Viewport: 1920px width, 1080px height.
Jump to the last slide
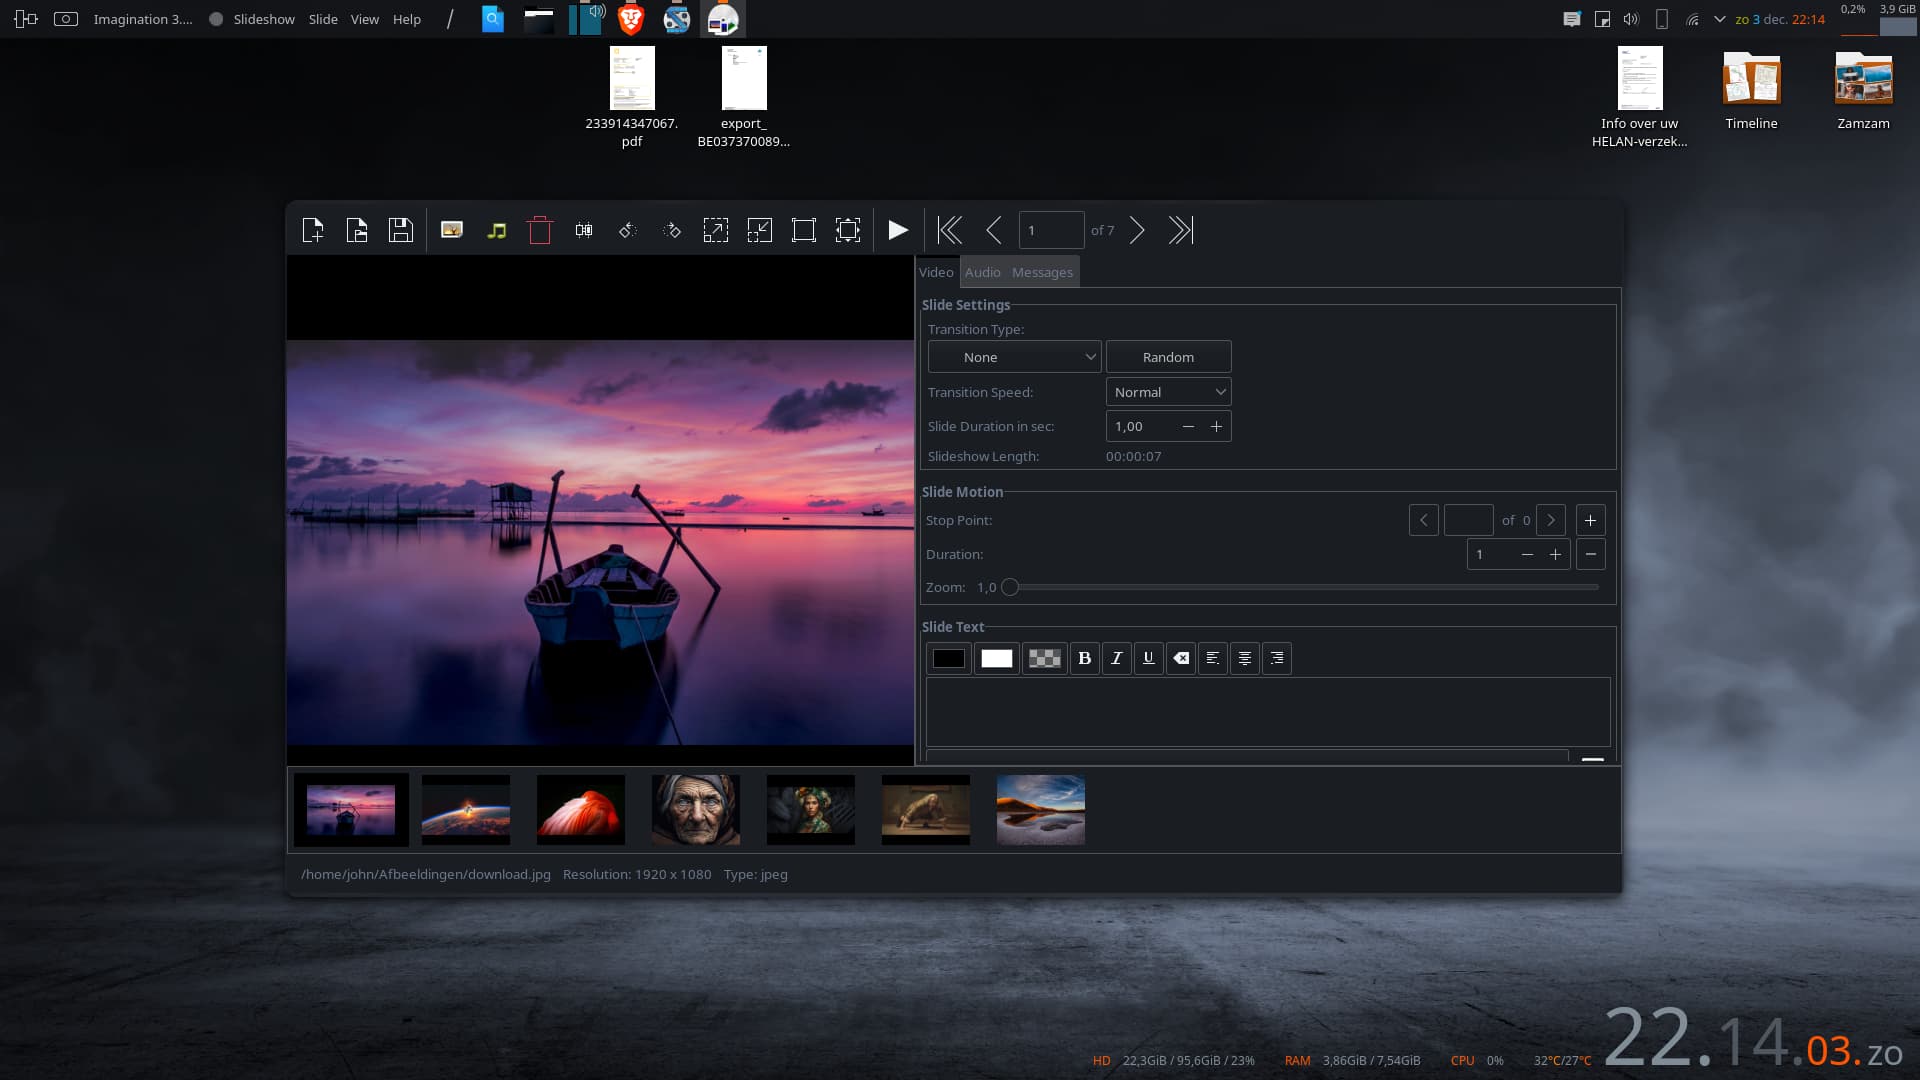click(1181, 230)
